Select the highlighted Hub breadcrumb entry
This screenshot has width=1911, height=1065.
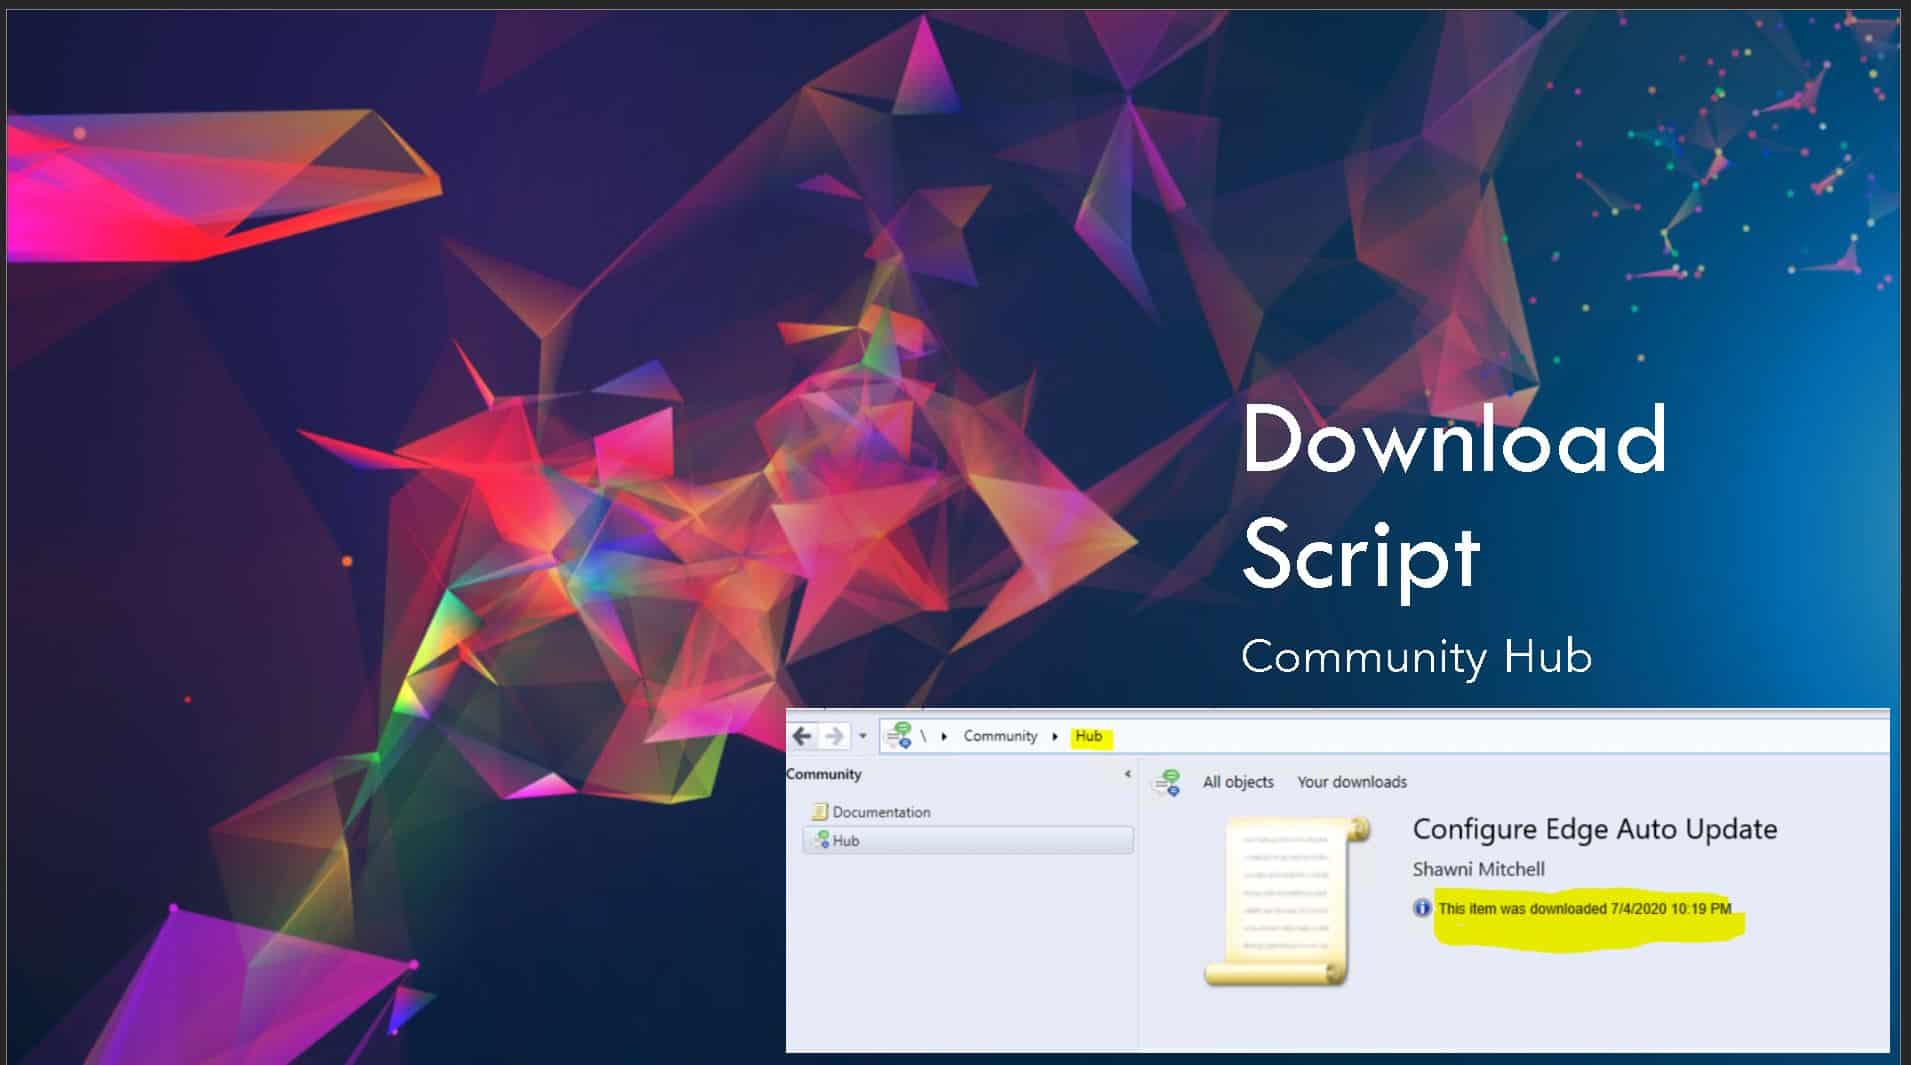click(1089, 735)
